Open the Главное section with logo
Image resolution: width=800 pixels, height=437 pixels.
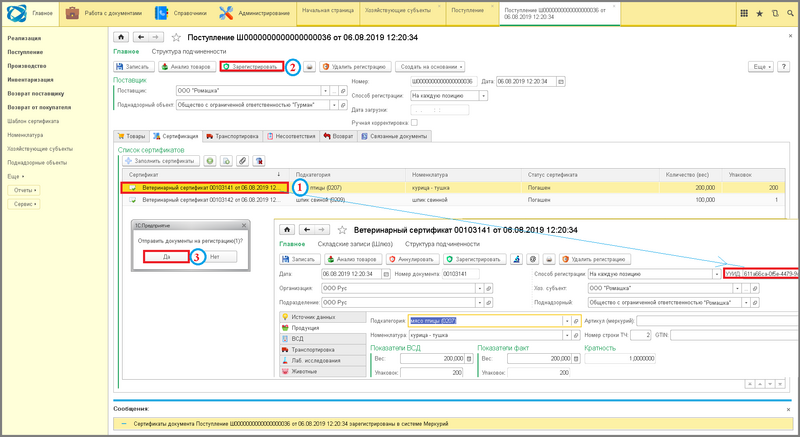pyautogui.click(x=30, y=13)
